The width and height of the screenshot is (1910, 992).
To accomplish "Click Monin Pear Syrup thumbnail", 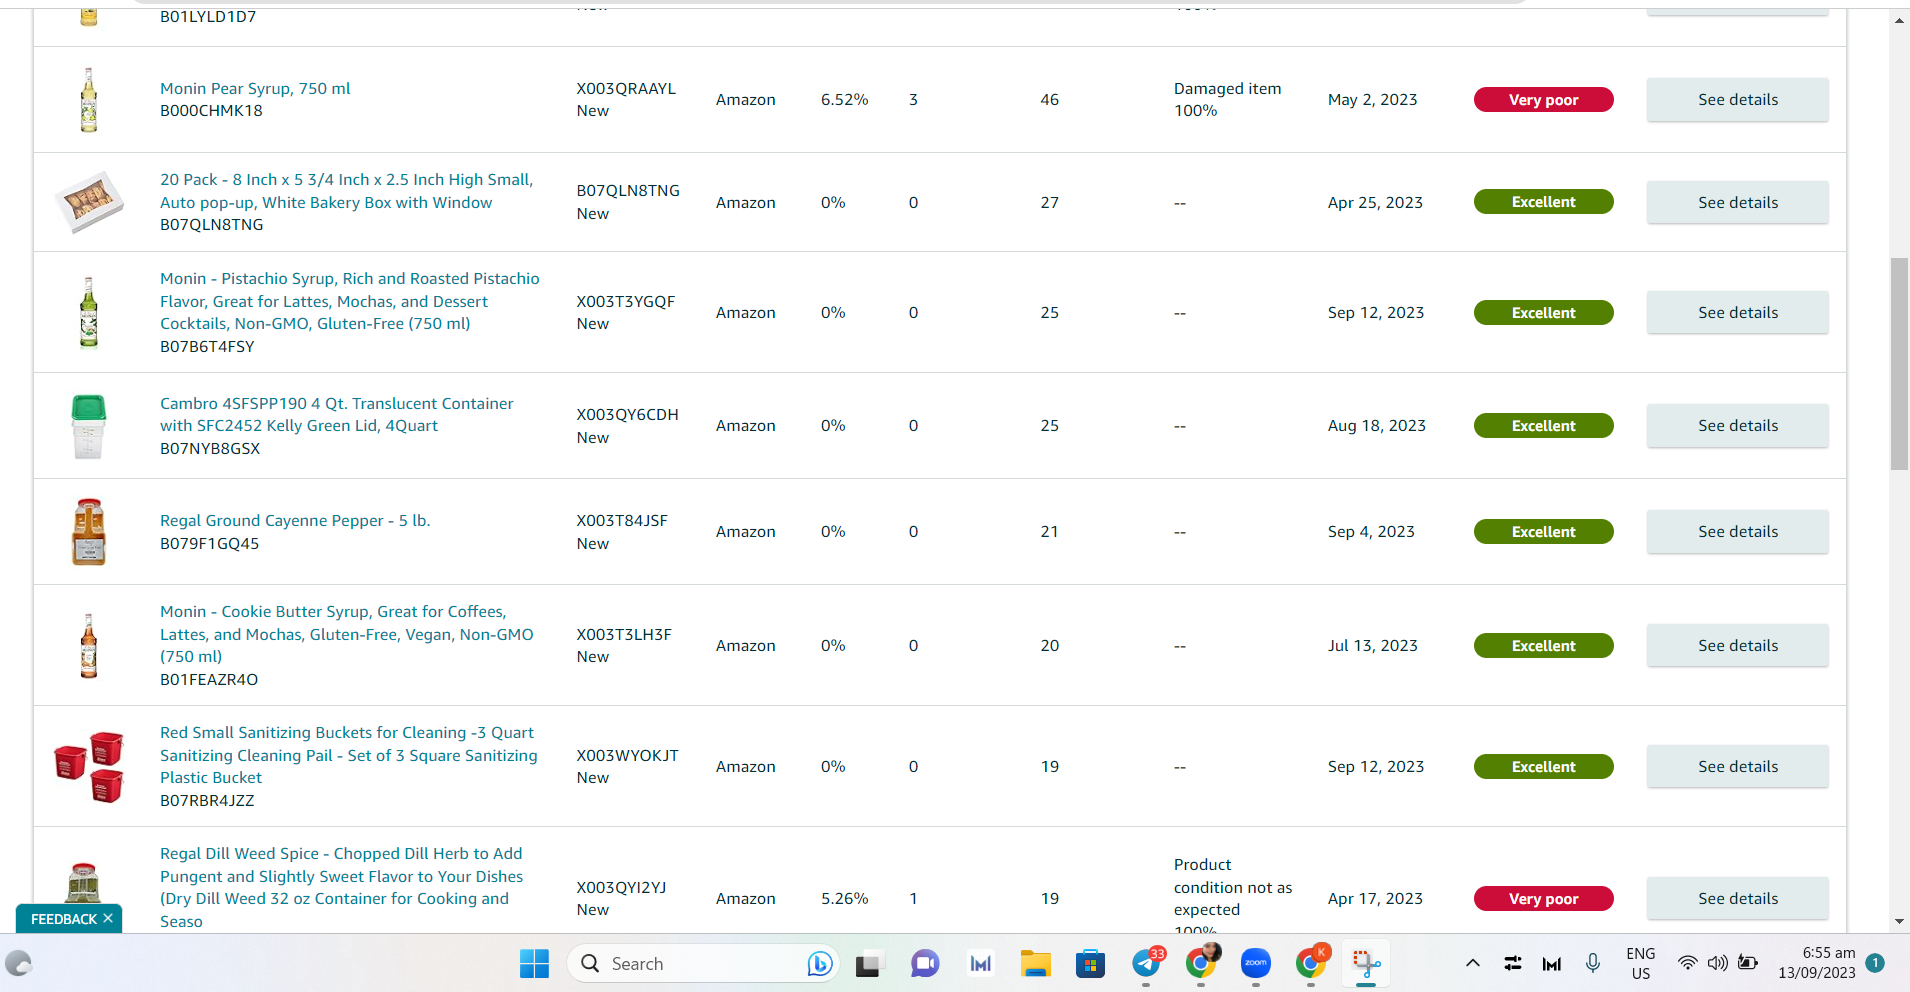I will (89, 100).
